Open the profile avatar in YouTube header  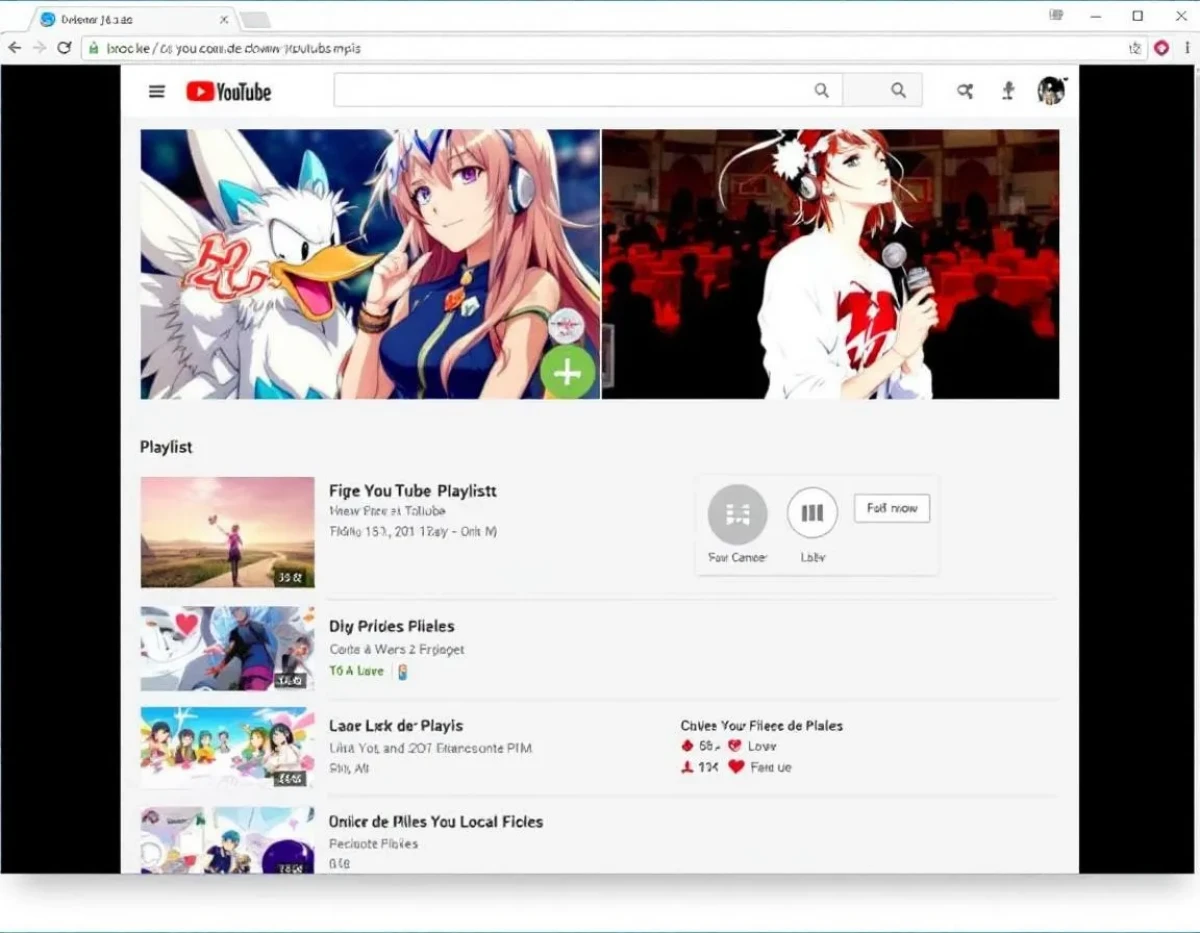click(x=1051, y=91)
